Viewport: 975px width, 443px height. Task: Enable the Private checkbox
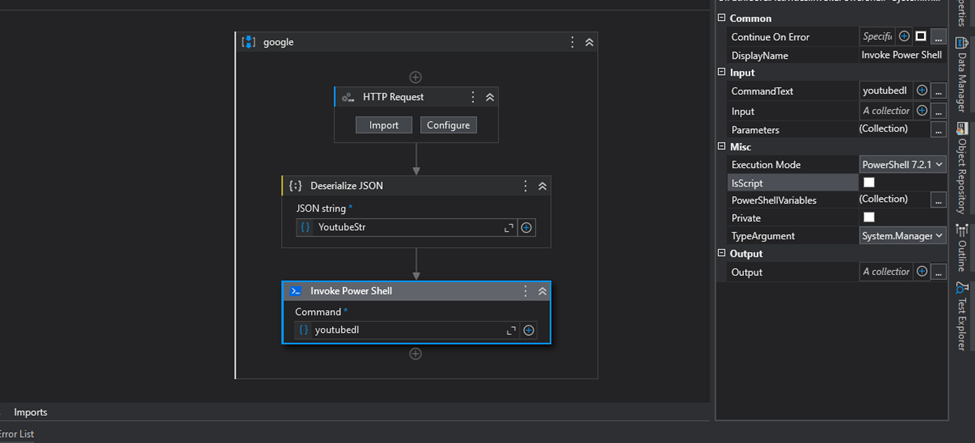[x=869, y=217]
